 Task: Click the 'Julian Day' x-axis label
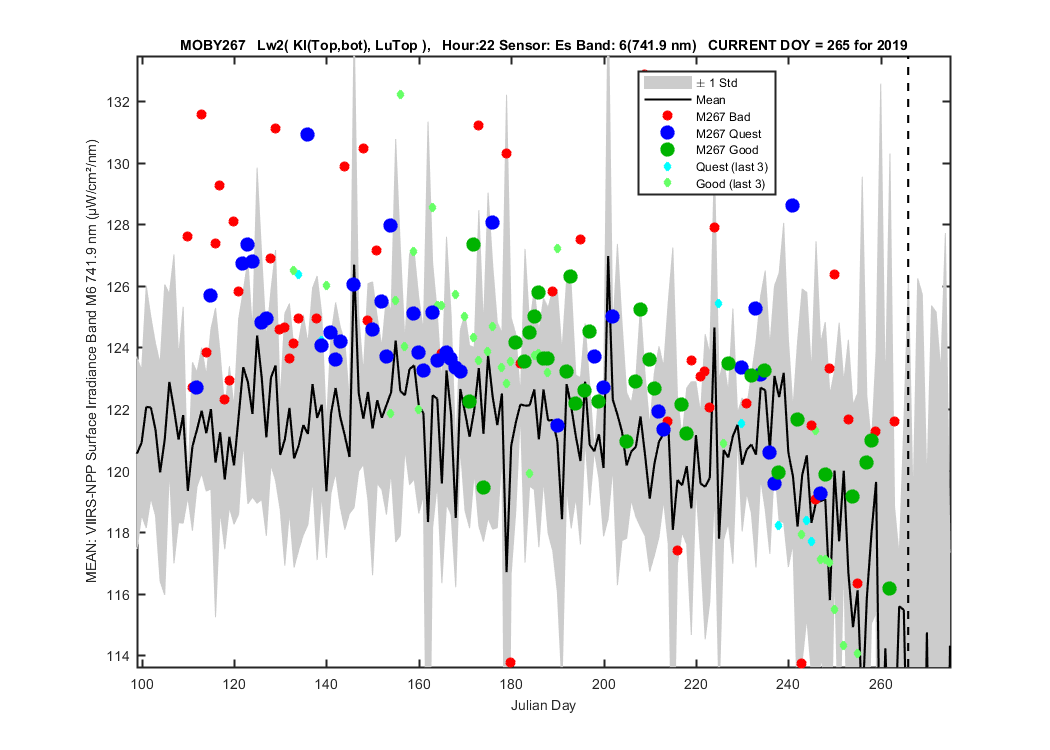tap(543, 705)
